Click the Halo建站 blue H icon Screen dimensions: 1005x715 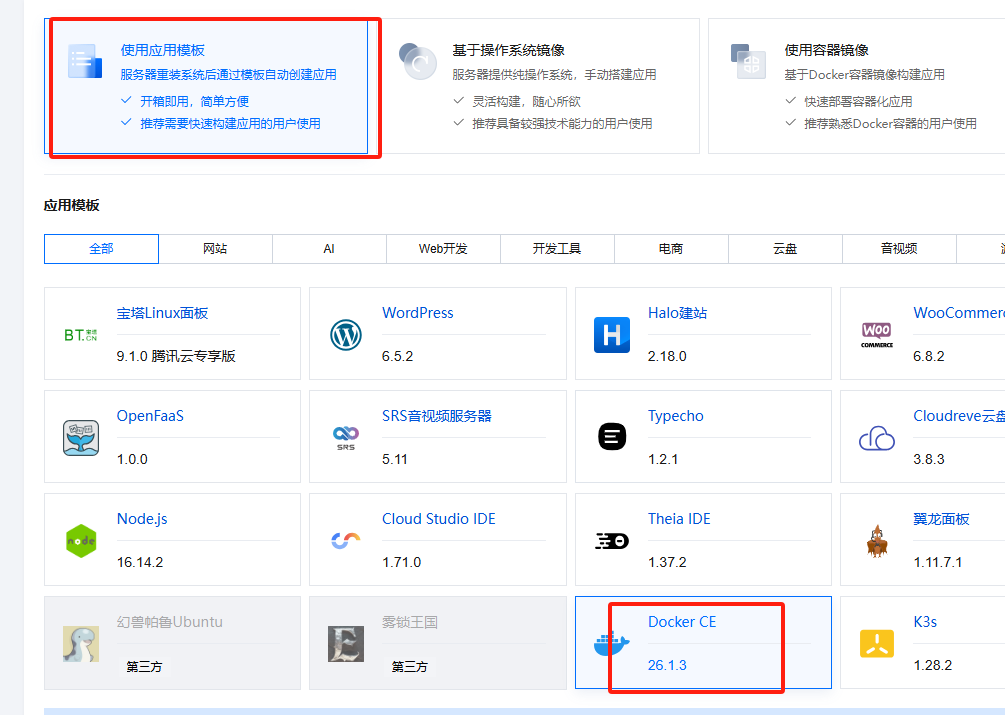point(611,334)
